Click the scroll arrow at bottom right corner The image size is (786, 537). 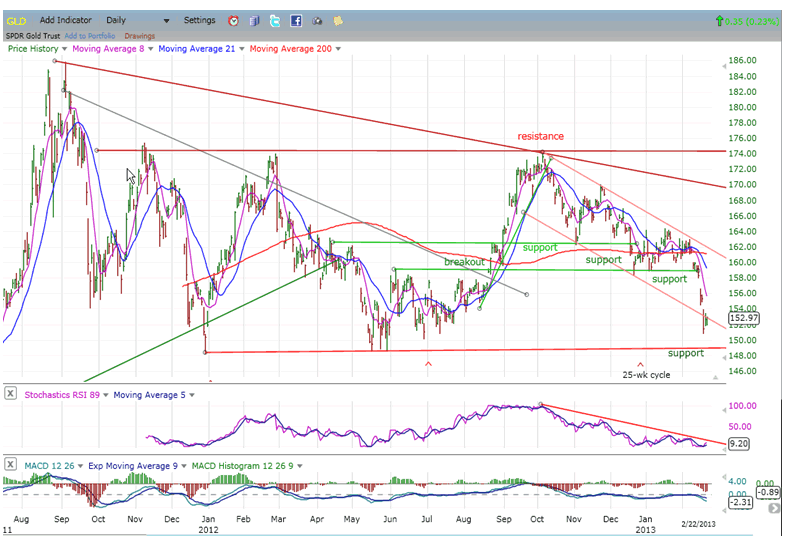point(774,508)
